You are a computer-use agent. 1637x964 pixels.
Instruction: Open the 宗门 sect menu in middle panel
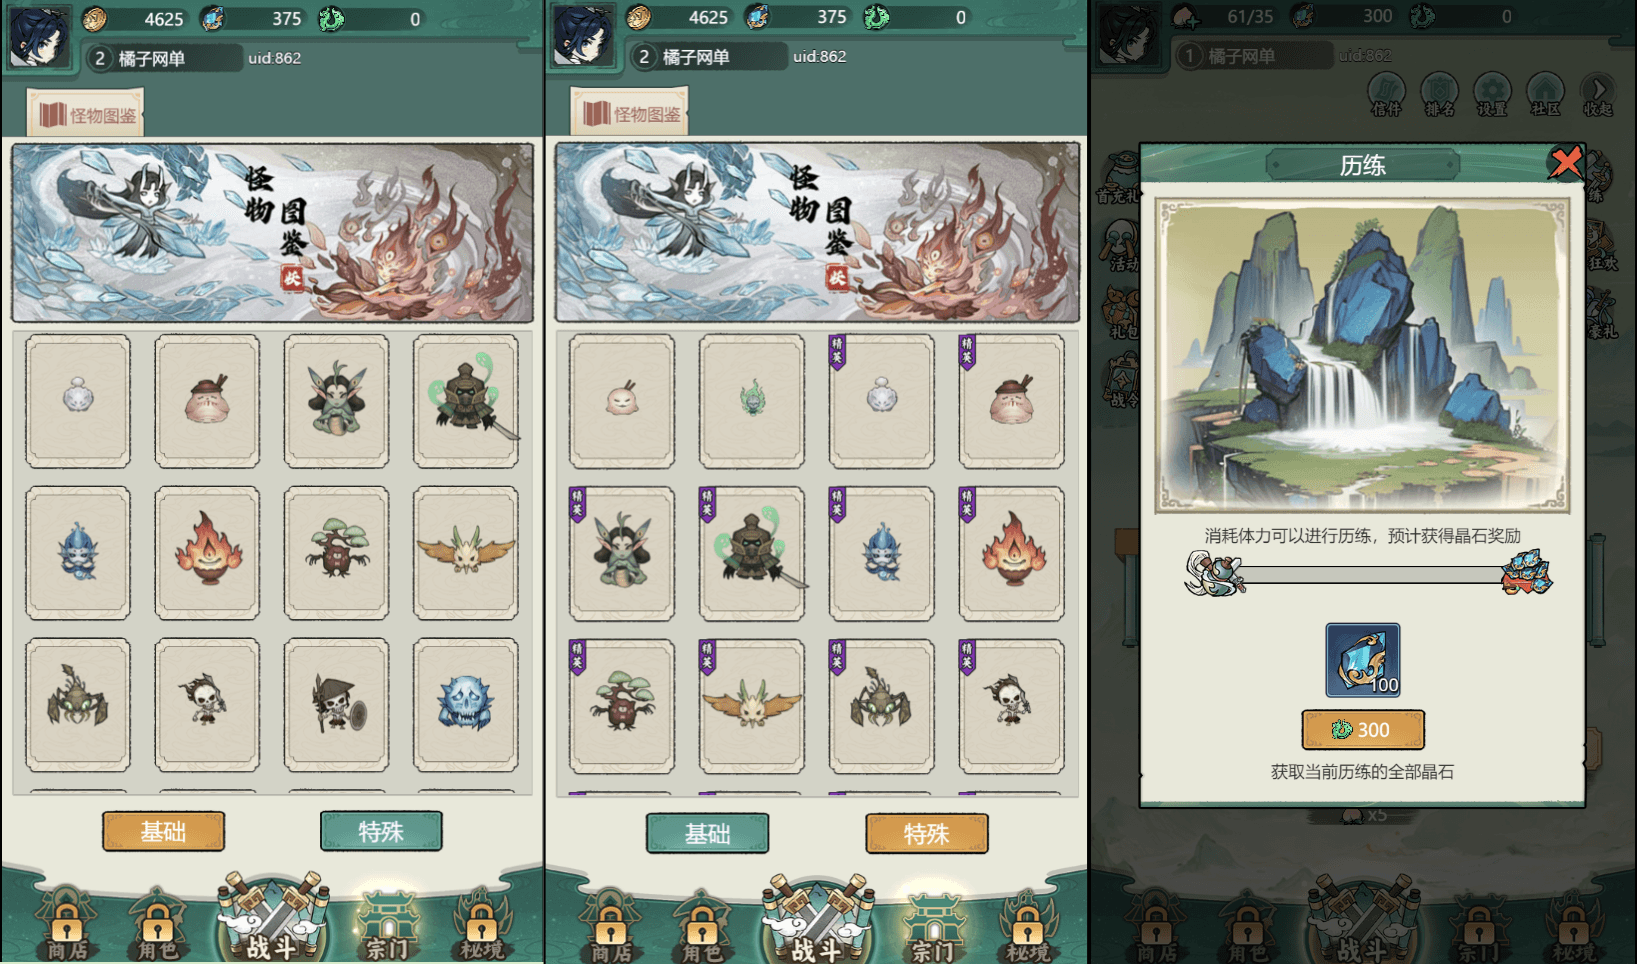click(931, 928)
